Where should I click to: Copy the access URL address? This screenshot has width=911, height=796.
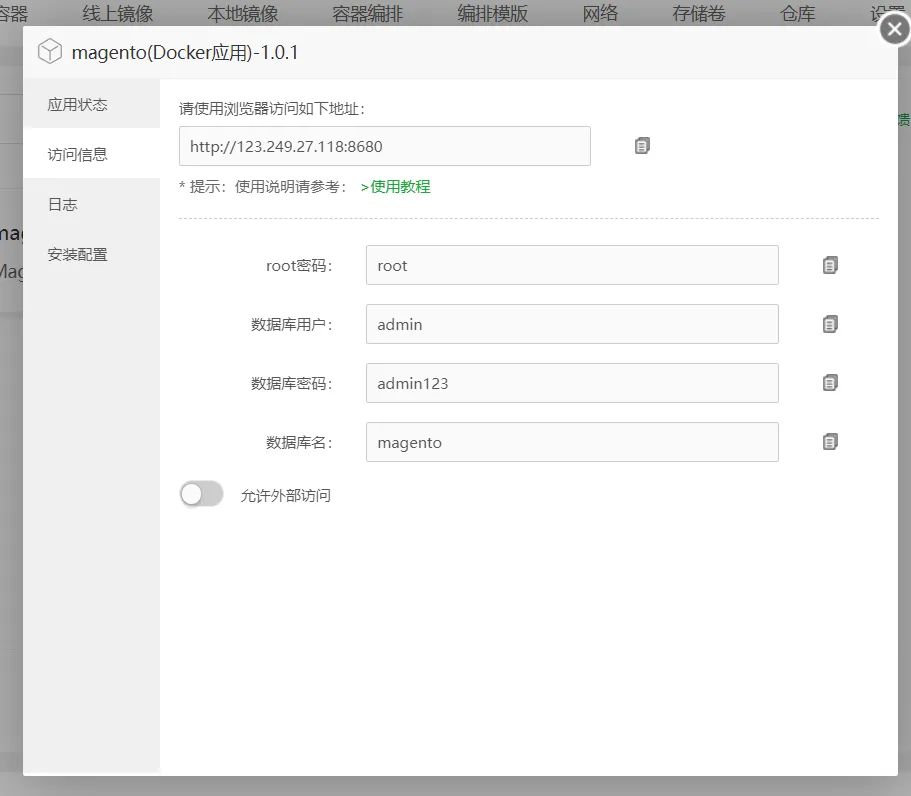(642, 146)
